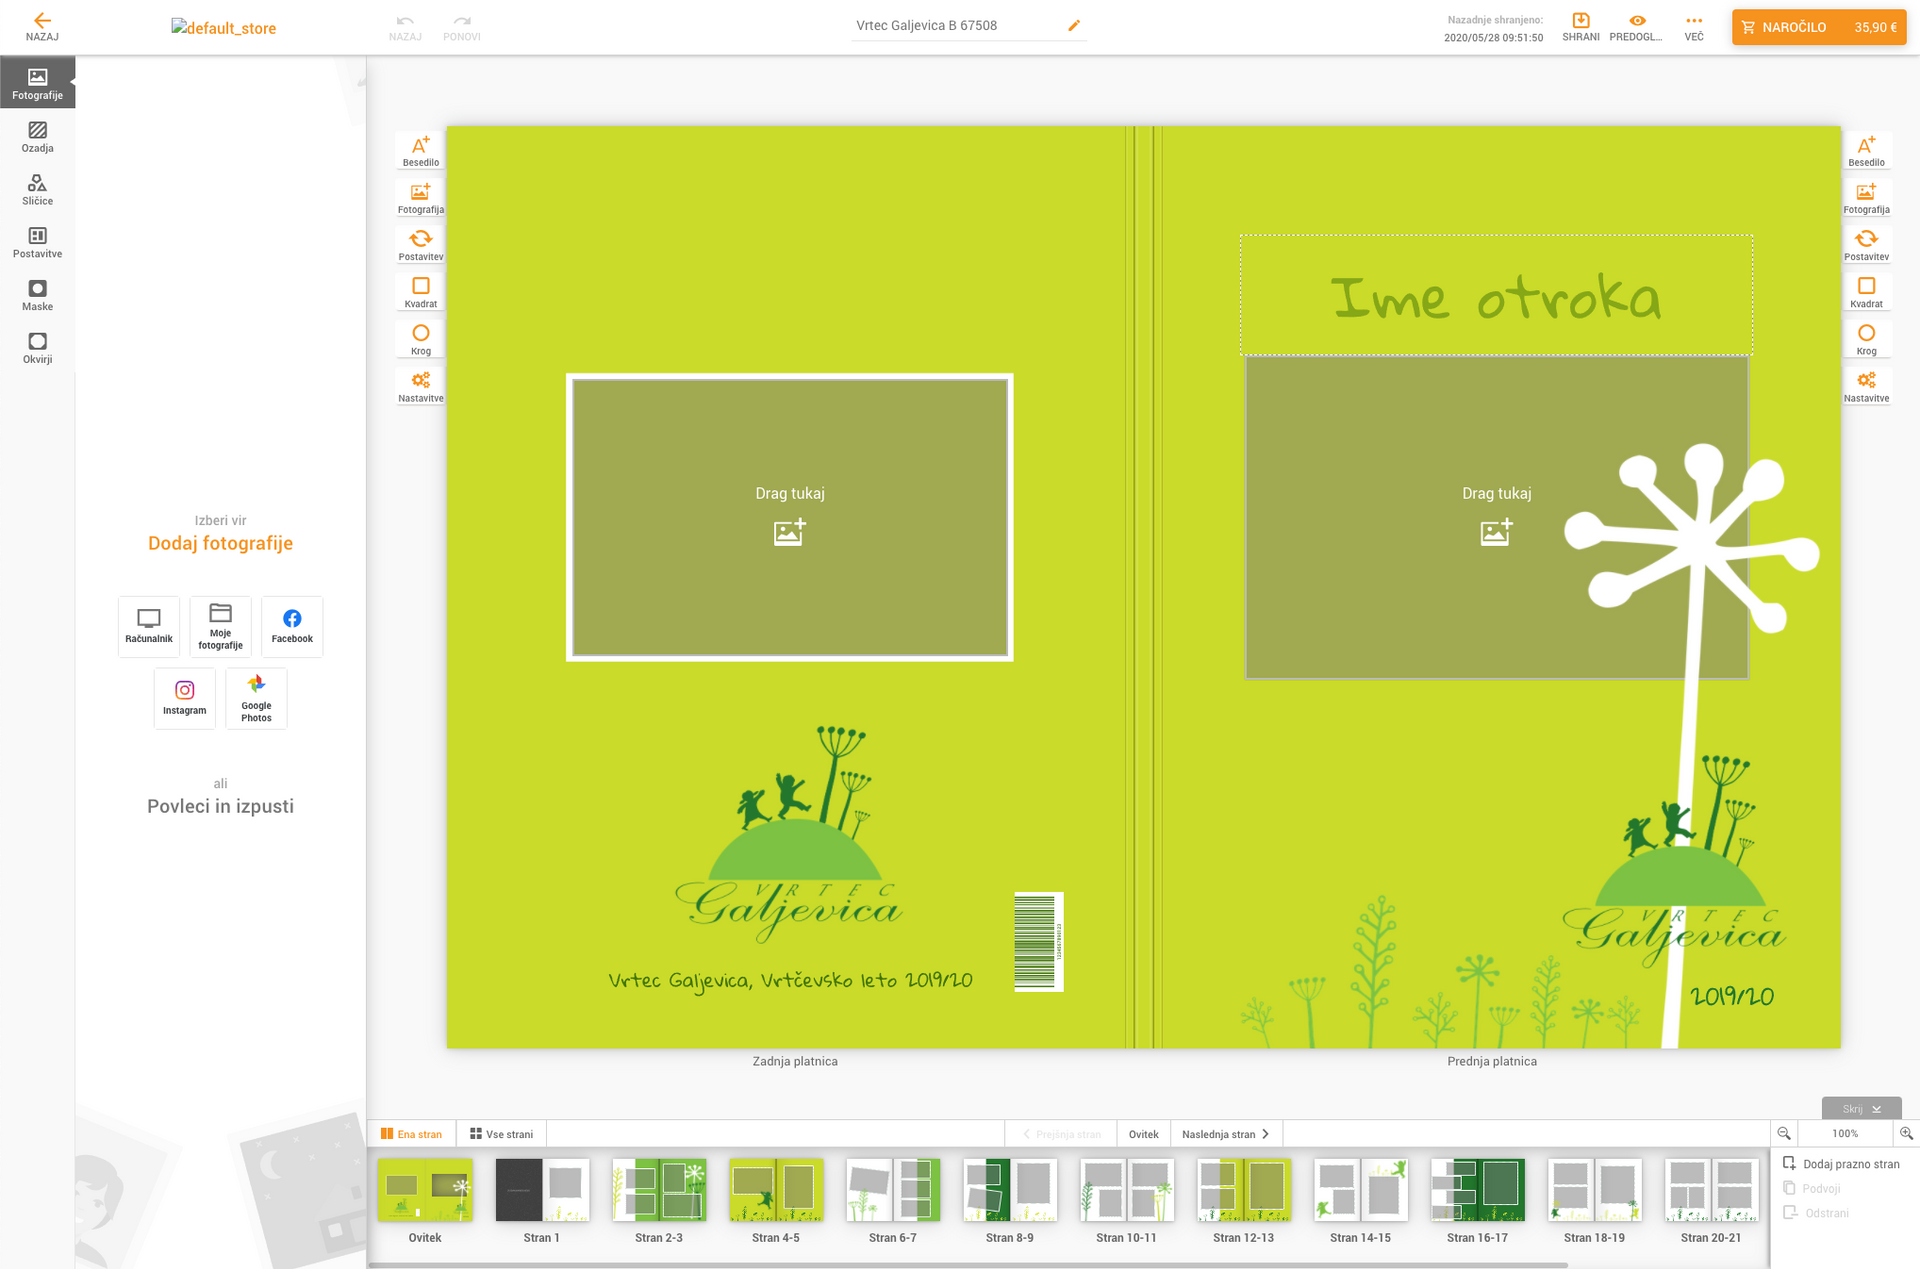This screenshot has height=1269, width=1920.
Task: Switch to Vse strani view
Action: [501, 1134]
